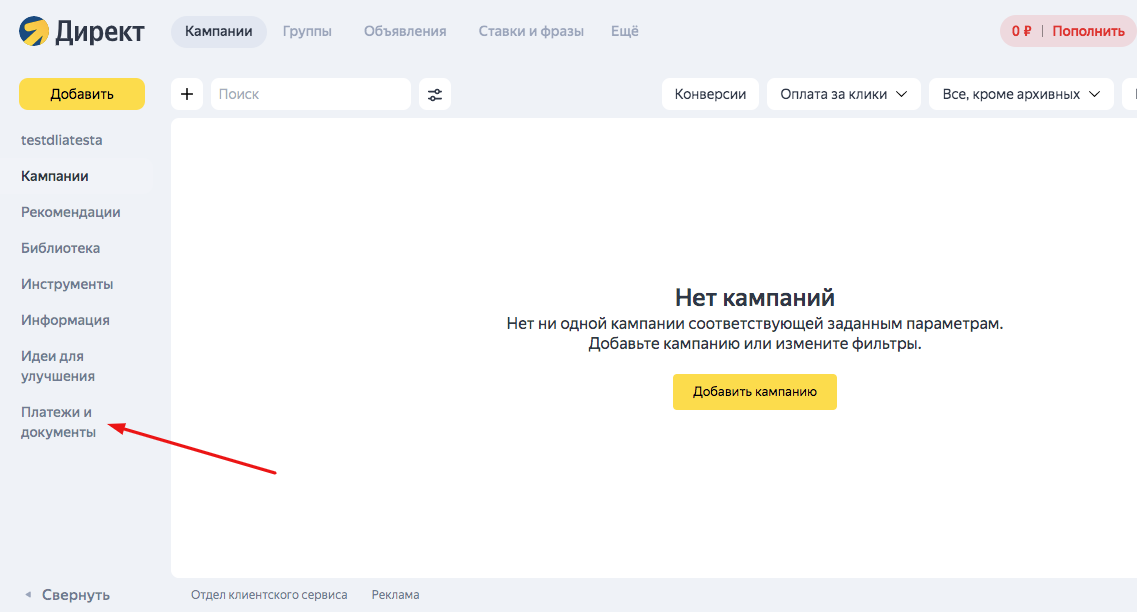The height and width of the screenshot is (612, 1137).
Task: Open Платежи и документы in sidebar
Action: point(58,422)
